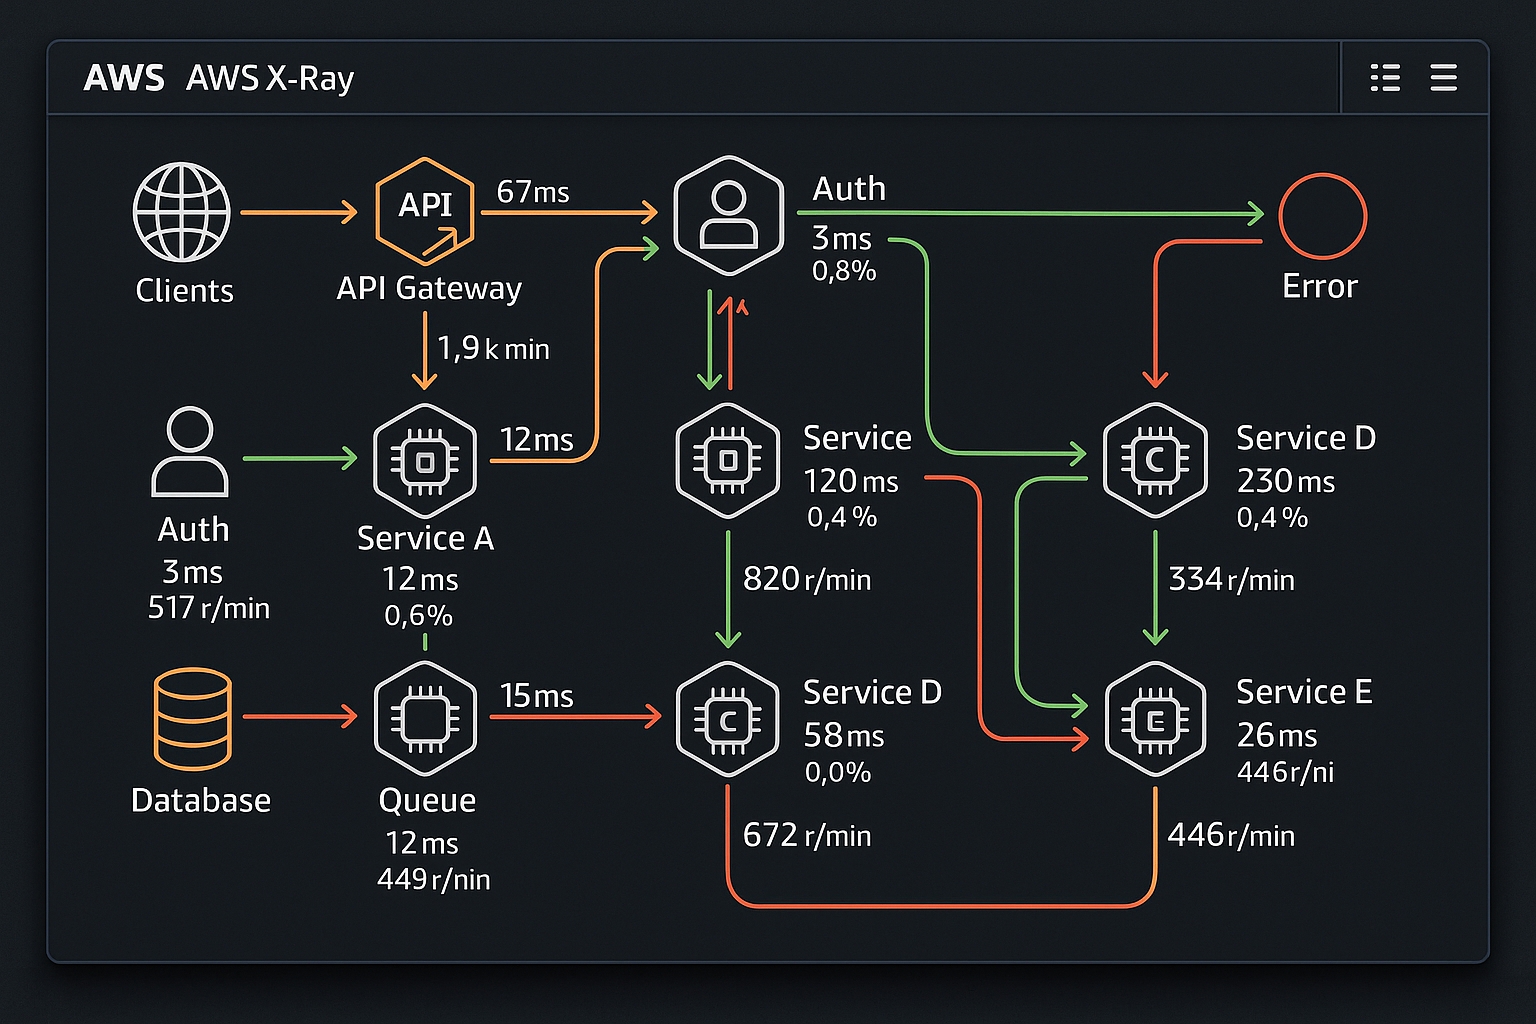Select the 449 r/nin value under Queue
Screen dimensions: 1536x1024
click(x=433, y=879)
